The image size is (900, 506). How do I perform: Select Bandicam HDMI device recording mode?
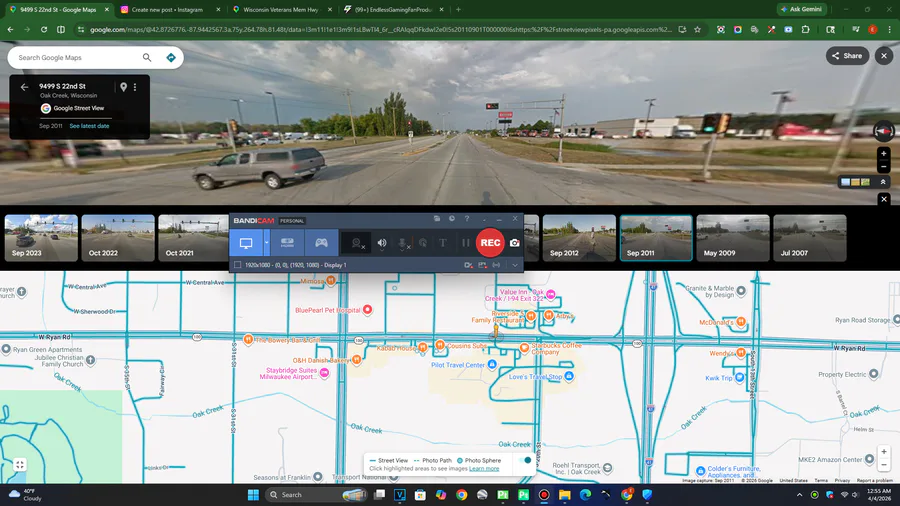coord(287,243)
